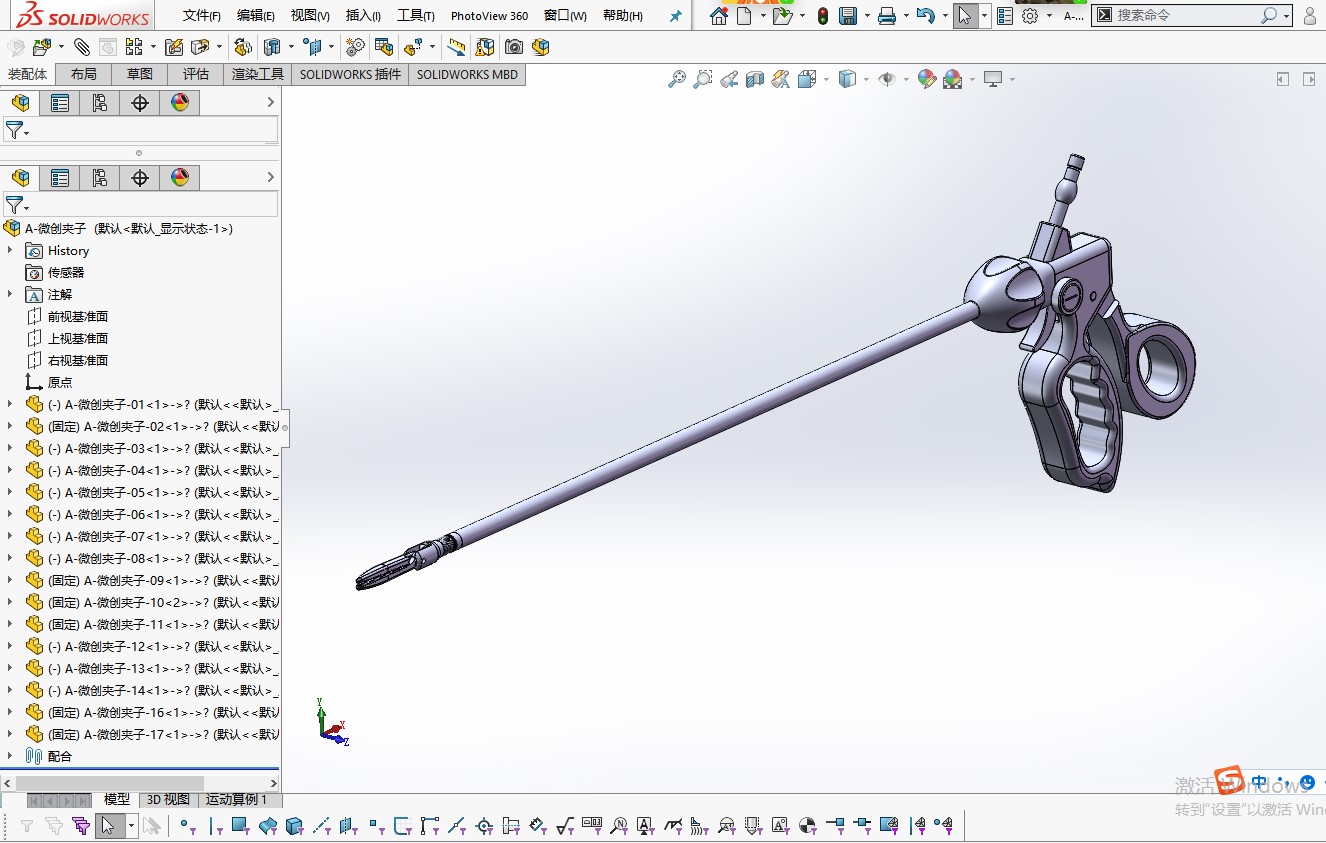Click the Save floppy disk icon
This screenshot has height=843, width=1326.
point(847,16)
